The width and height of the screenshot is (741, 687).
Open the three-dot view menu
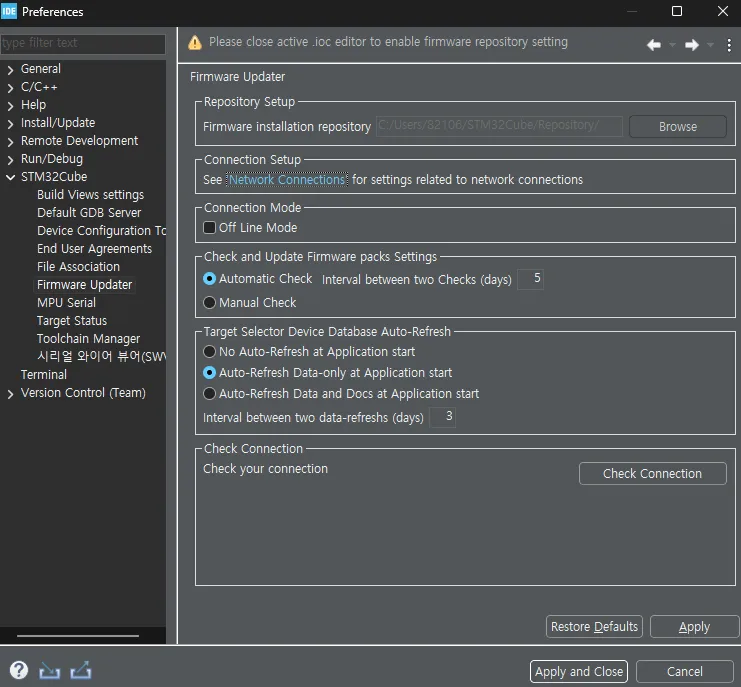coord(729,45)
